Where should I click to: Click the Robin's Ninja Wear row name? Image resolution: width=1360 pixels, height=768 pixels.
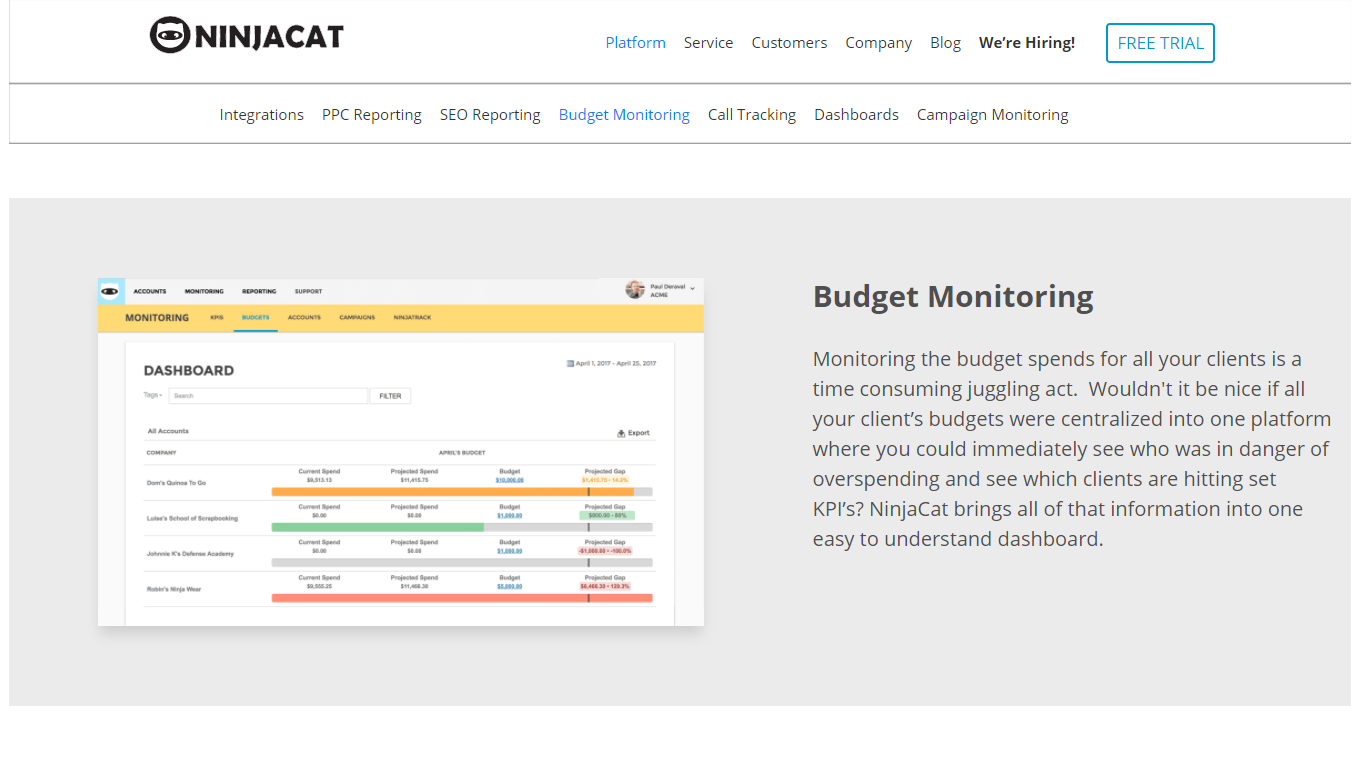click(173, 589)
